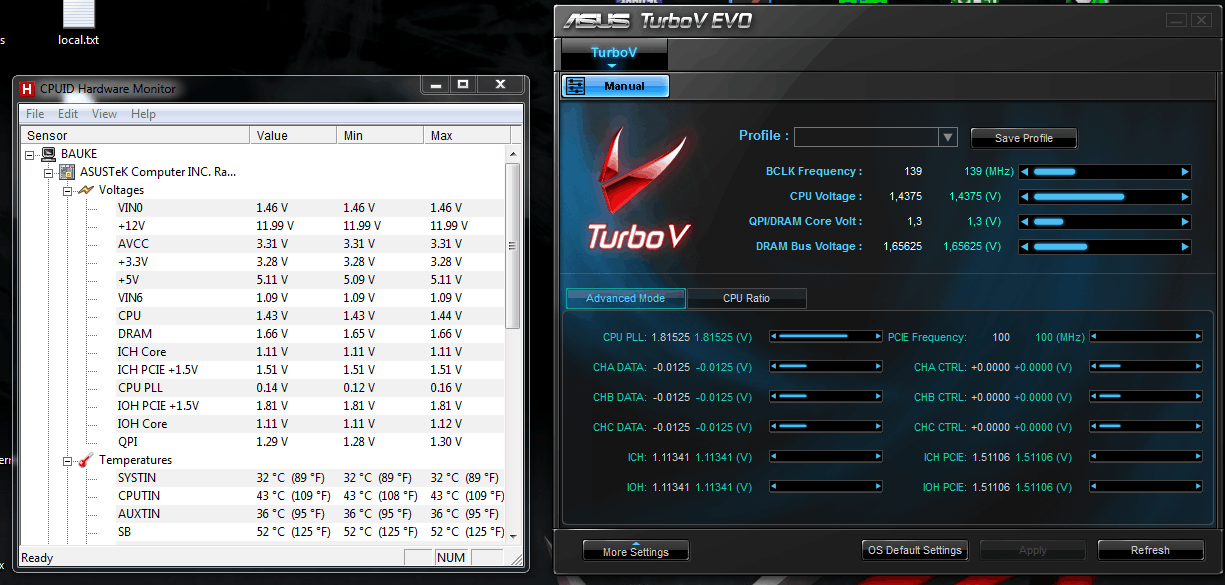Viewport: 1225px width, 585px height.
Task: Click ICH PCIE right arrow
Action: (x=1196, y=457)
